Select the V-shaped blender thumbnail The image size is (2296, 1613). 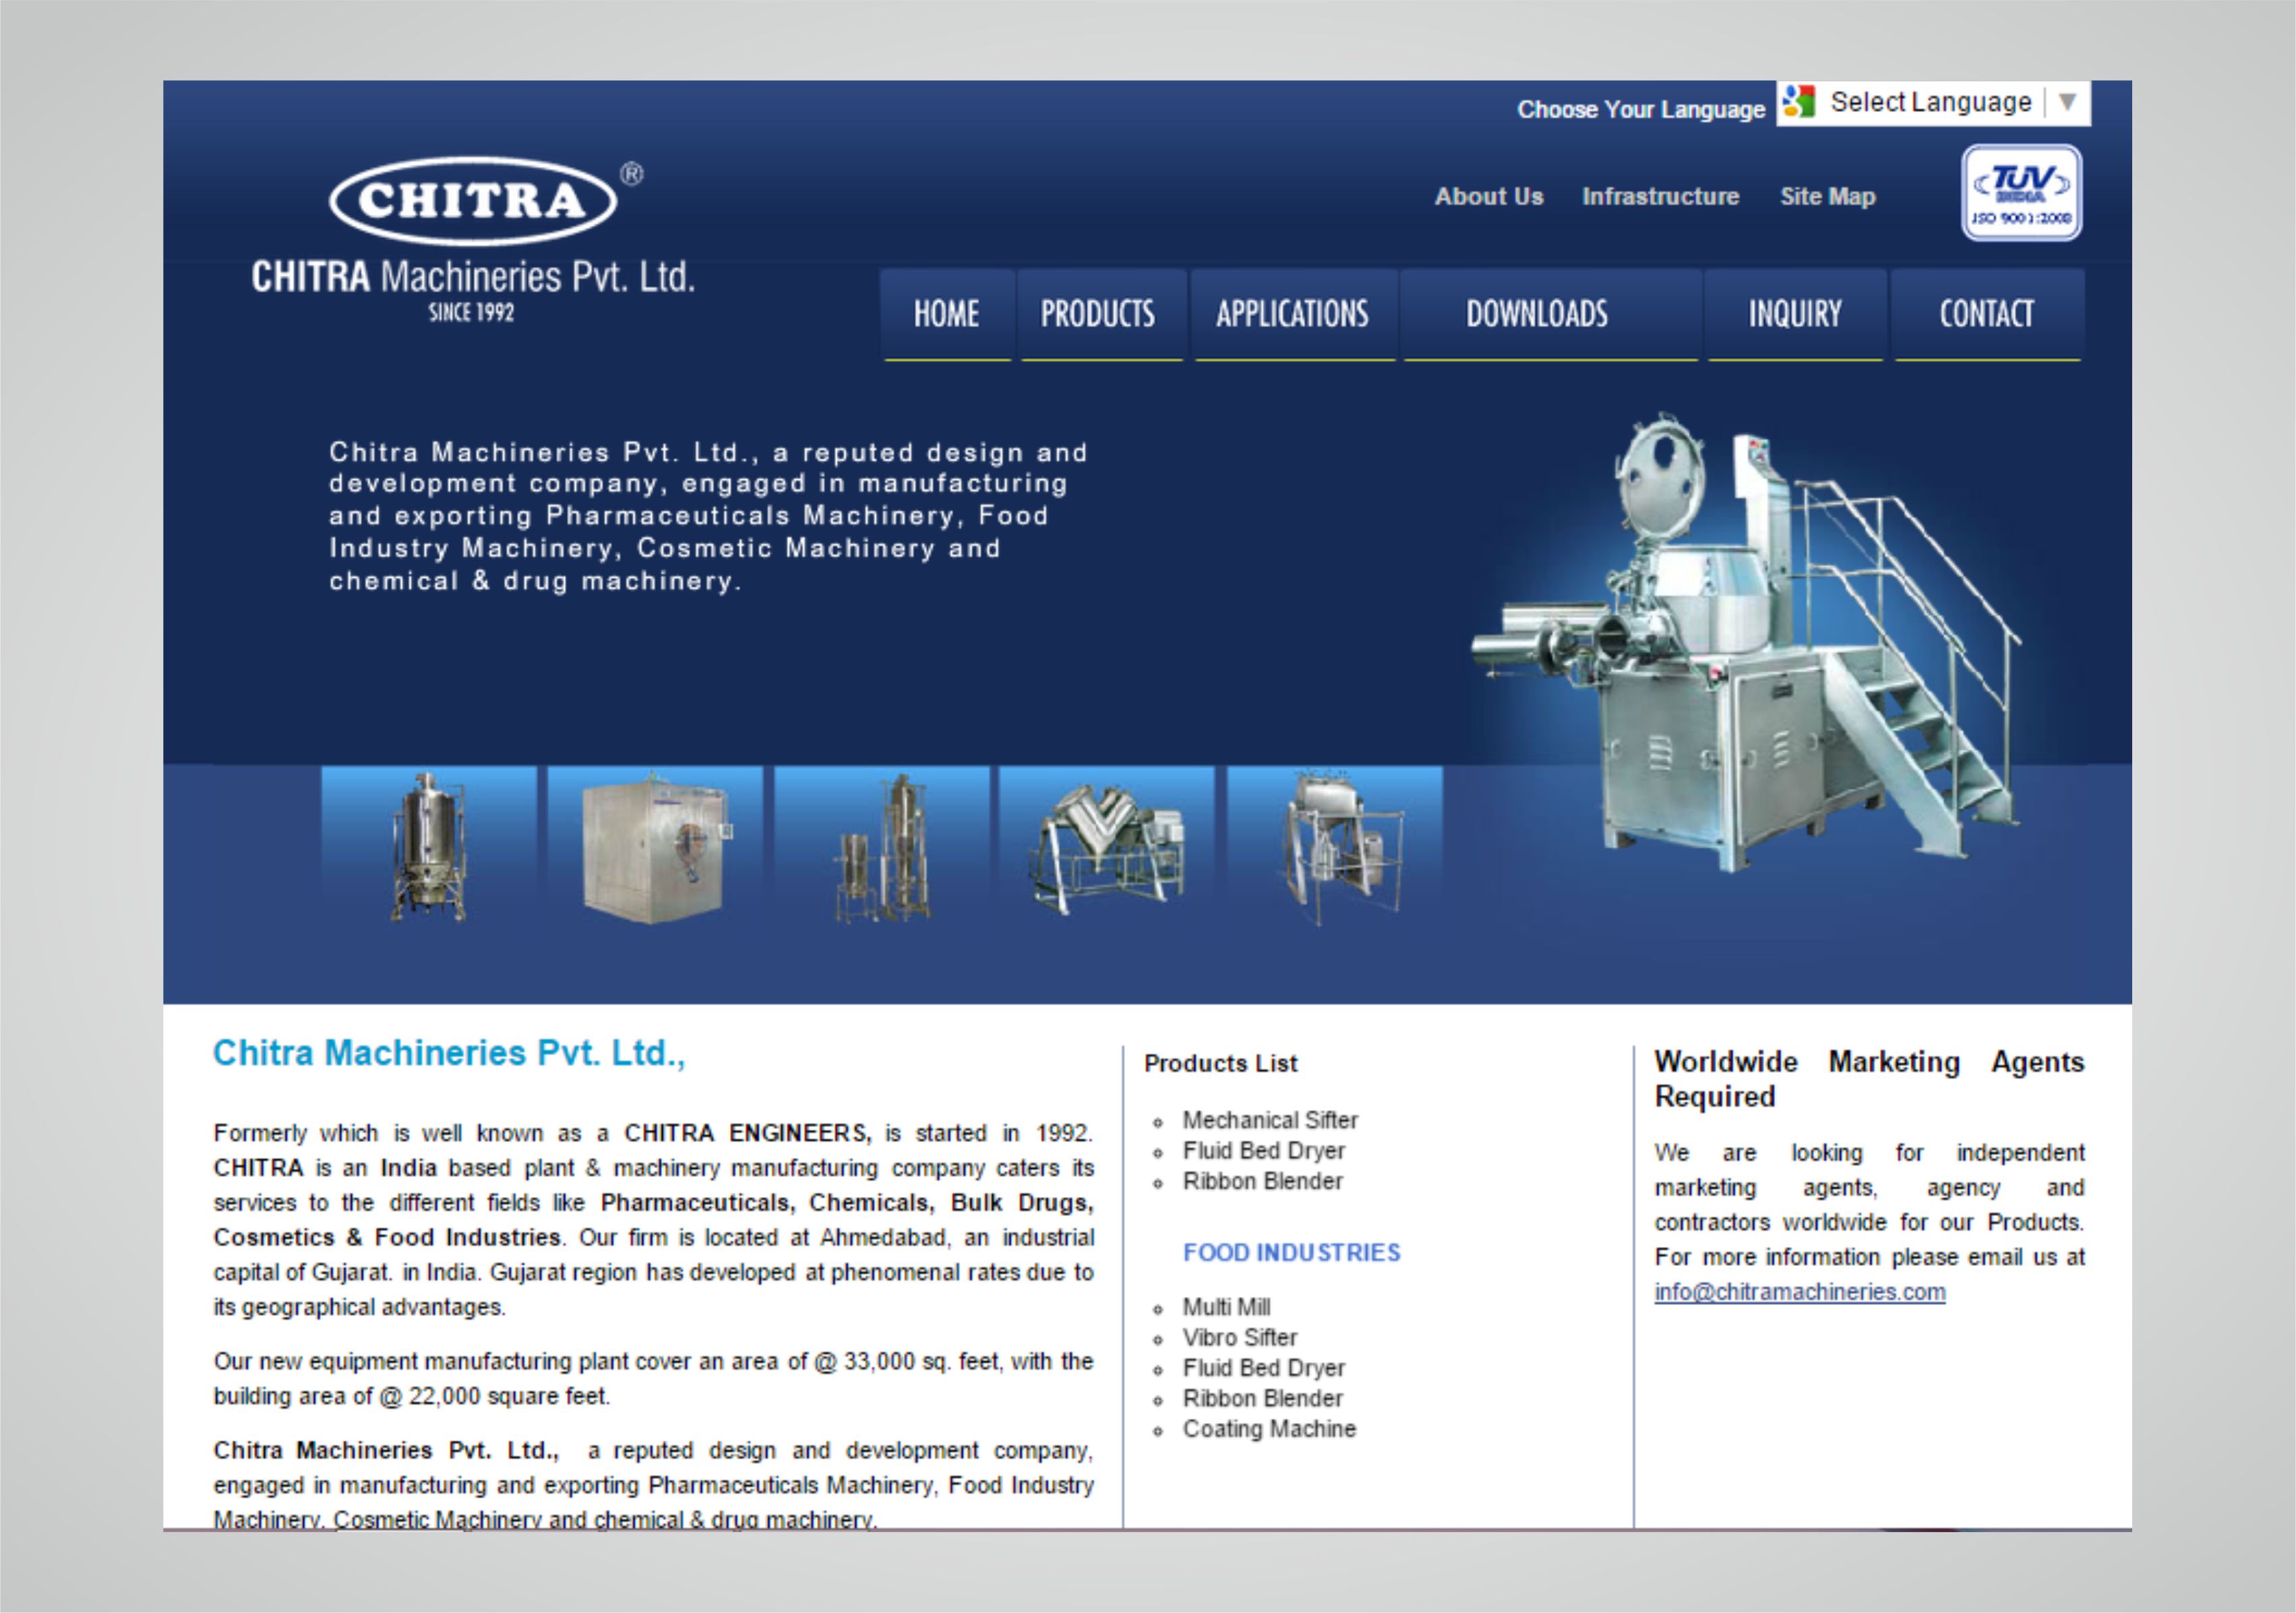[1107, 845]
